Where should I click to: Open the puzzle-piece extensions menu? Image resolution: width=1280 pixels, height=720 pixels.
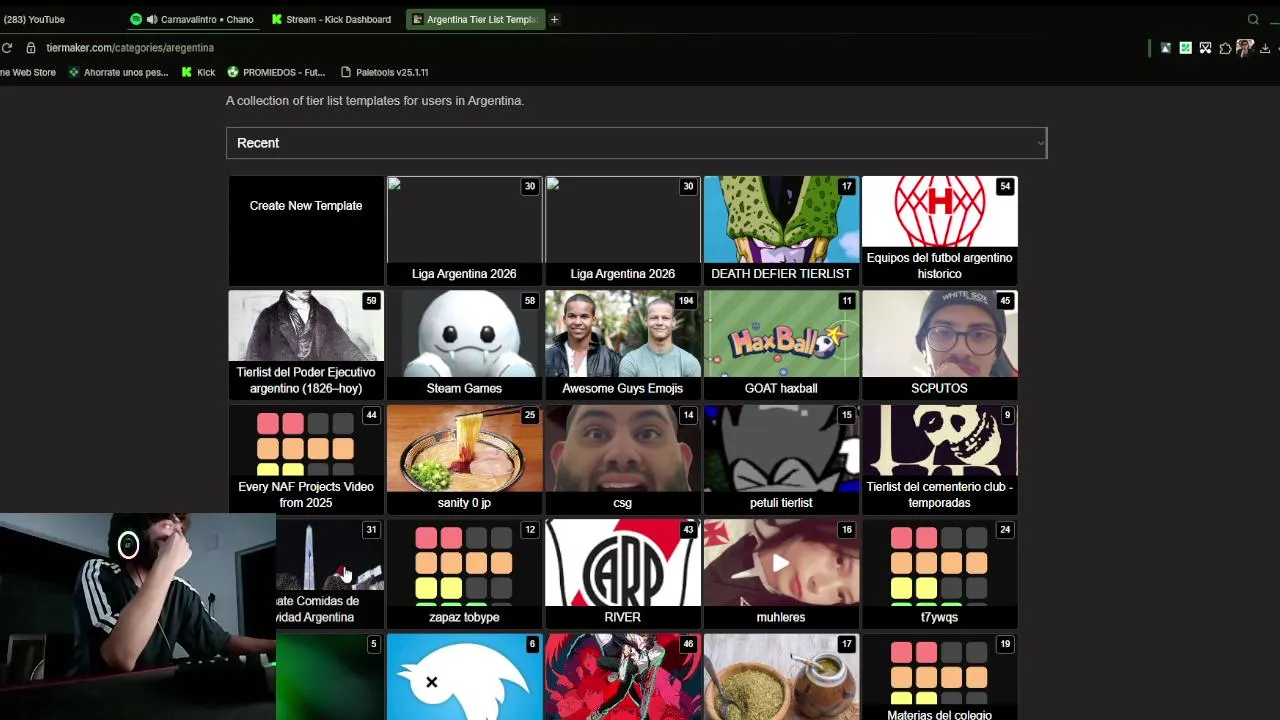pyautogui.click(x=1225, y=47)
